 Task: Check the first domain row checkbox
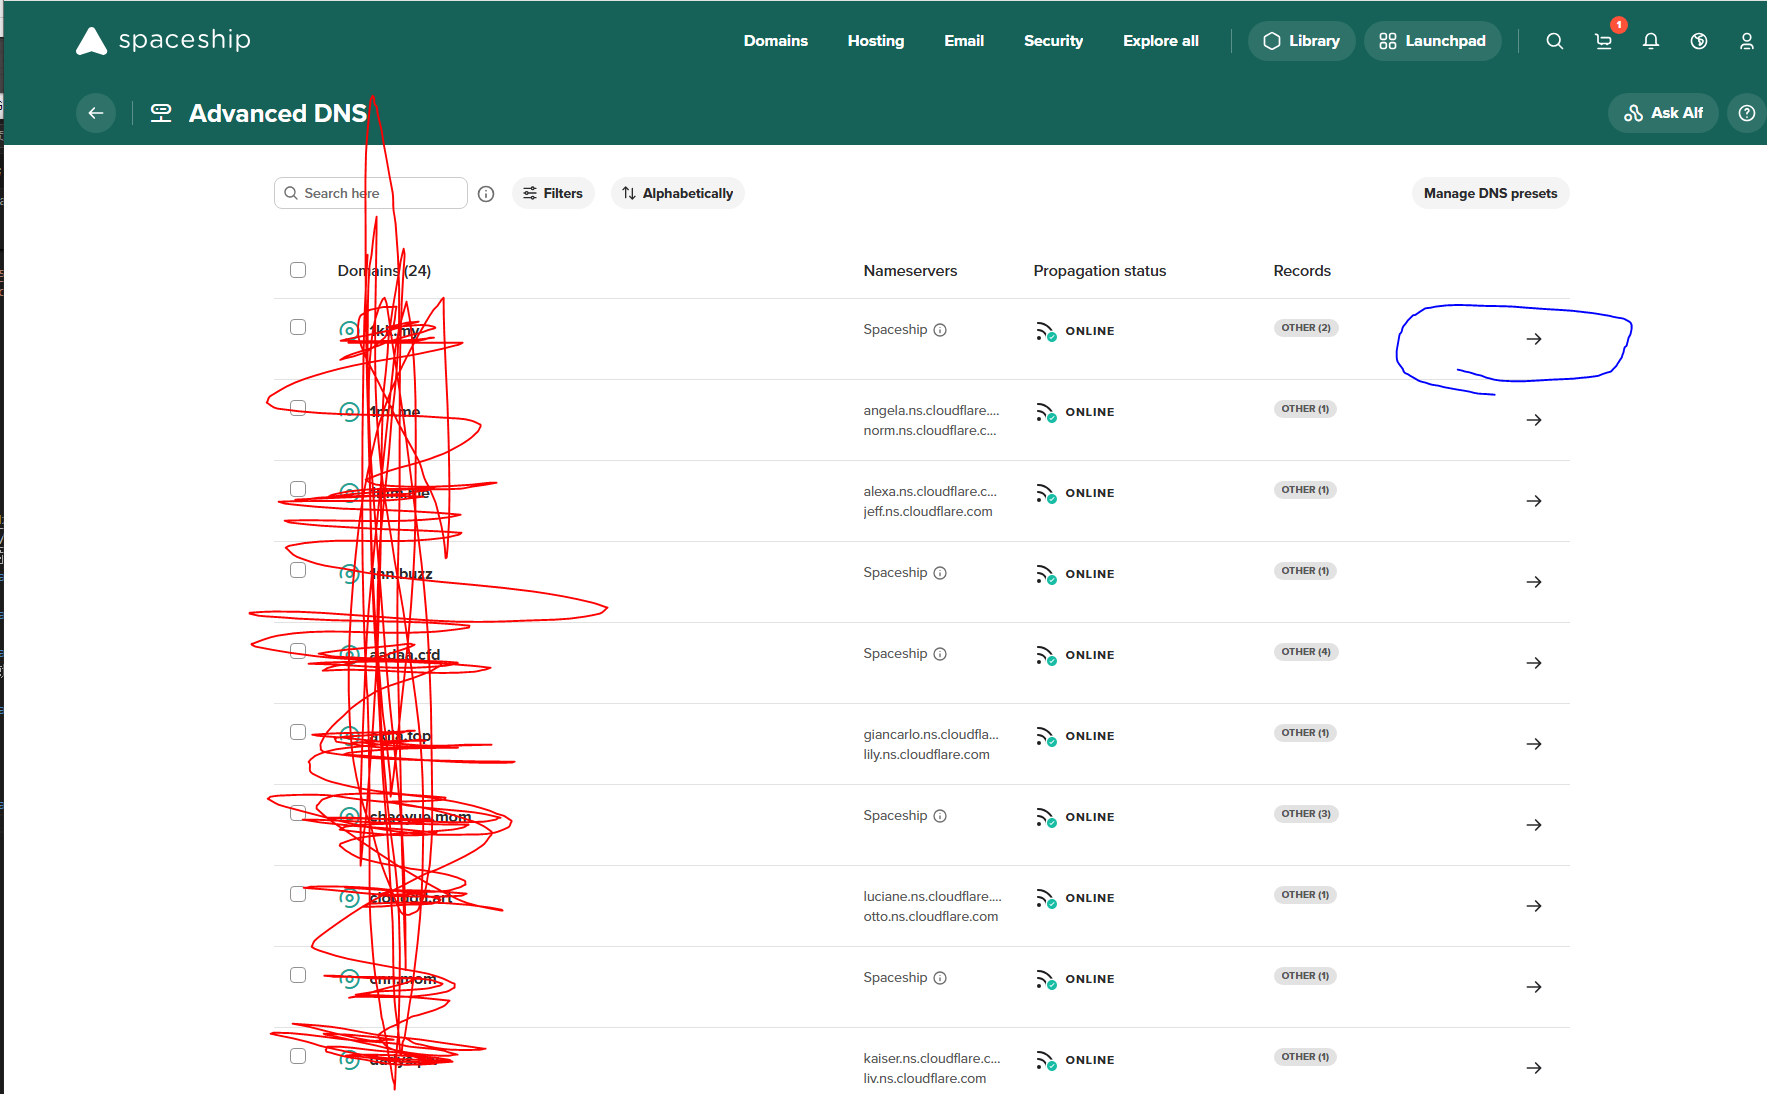tap(298, 327)
